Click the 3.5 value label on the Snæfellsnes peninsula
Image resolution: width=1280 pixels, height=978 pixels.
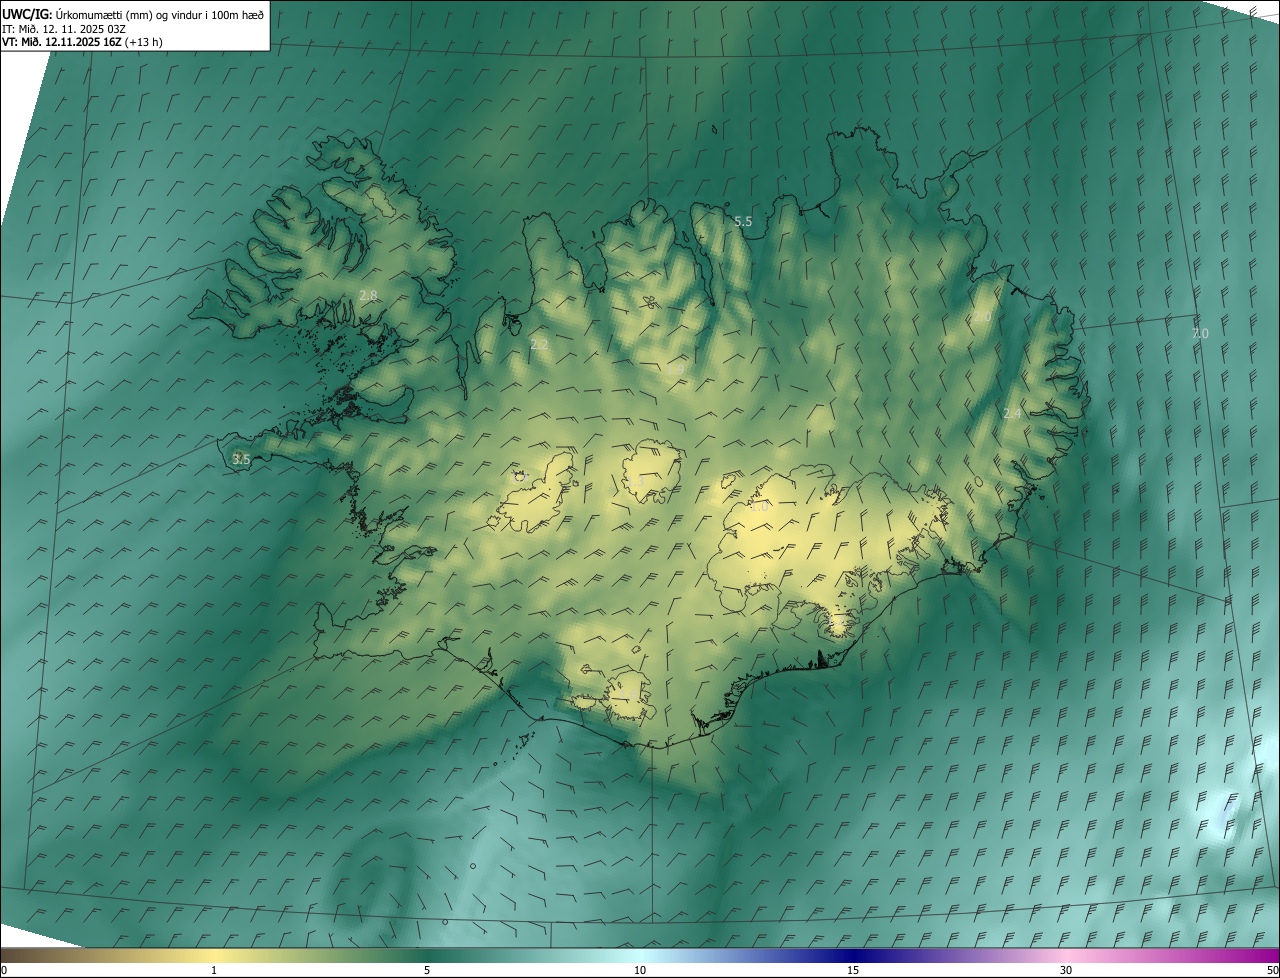point(241,460)
